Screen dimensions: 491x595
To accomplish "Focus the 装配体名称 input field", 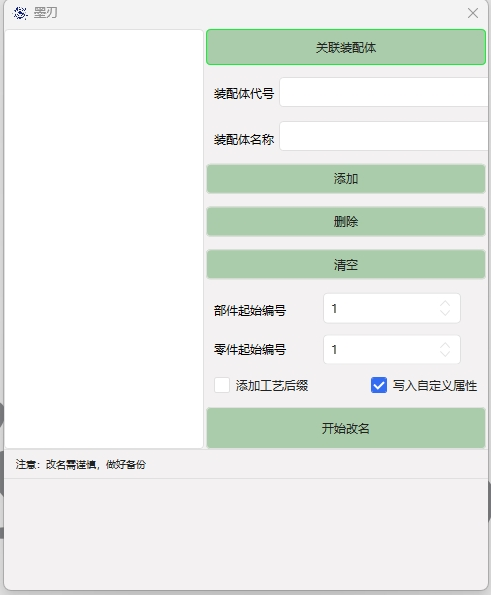I will 384,136.
